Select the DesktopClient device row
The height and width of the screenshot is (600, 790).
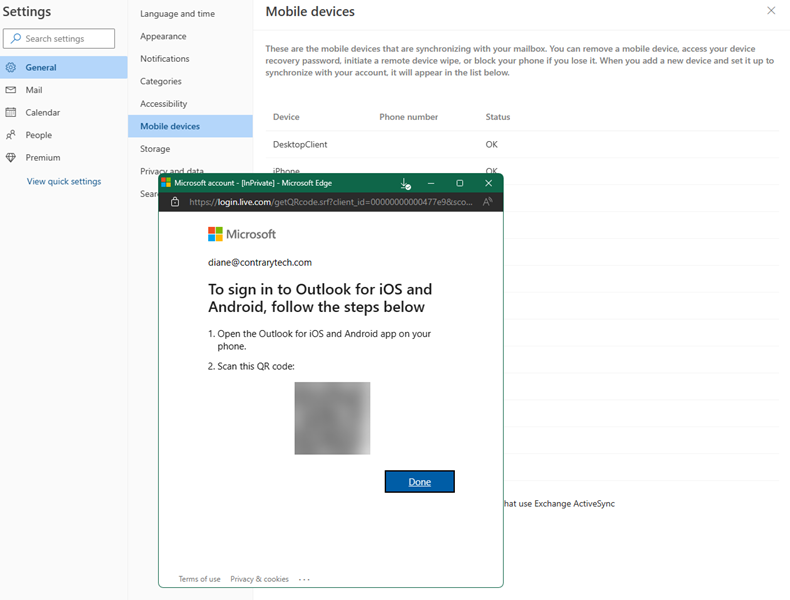[522, 145]
